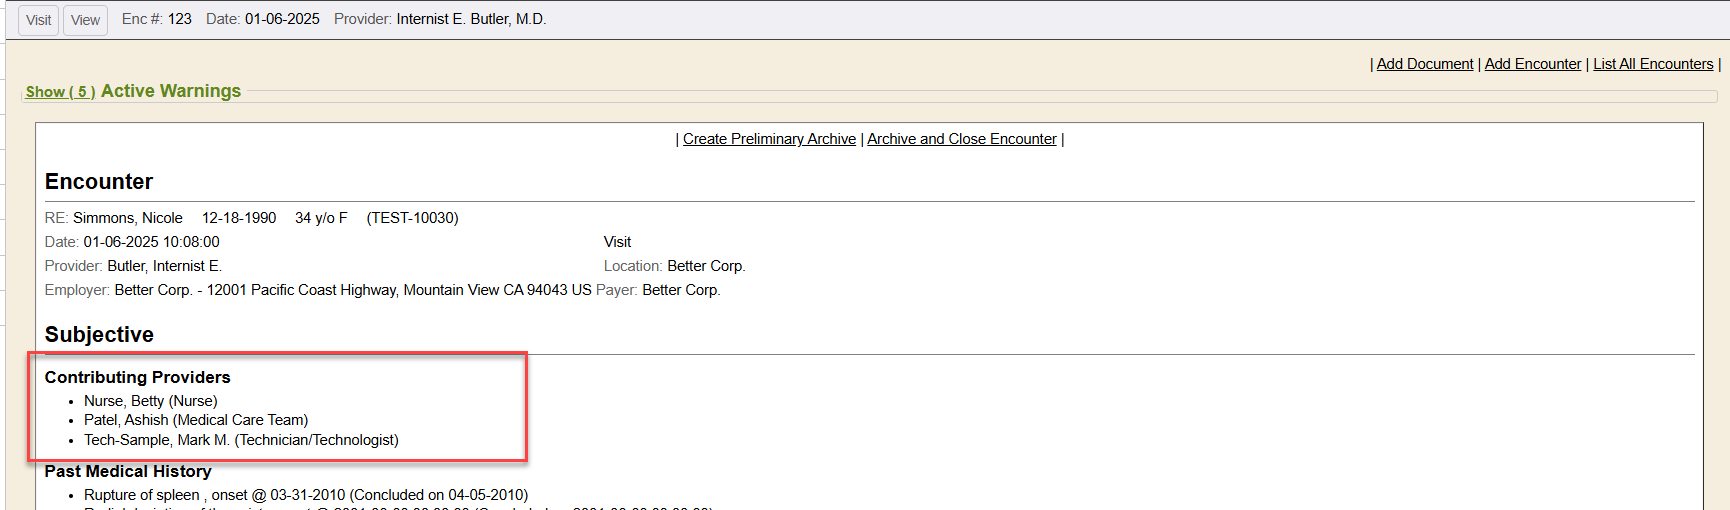Click patient name Simmons, Nicole
This screenshot has width=1730, height=510.
click(x=128, y=218)
